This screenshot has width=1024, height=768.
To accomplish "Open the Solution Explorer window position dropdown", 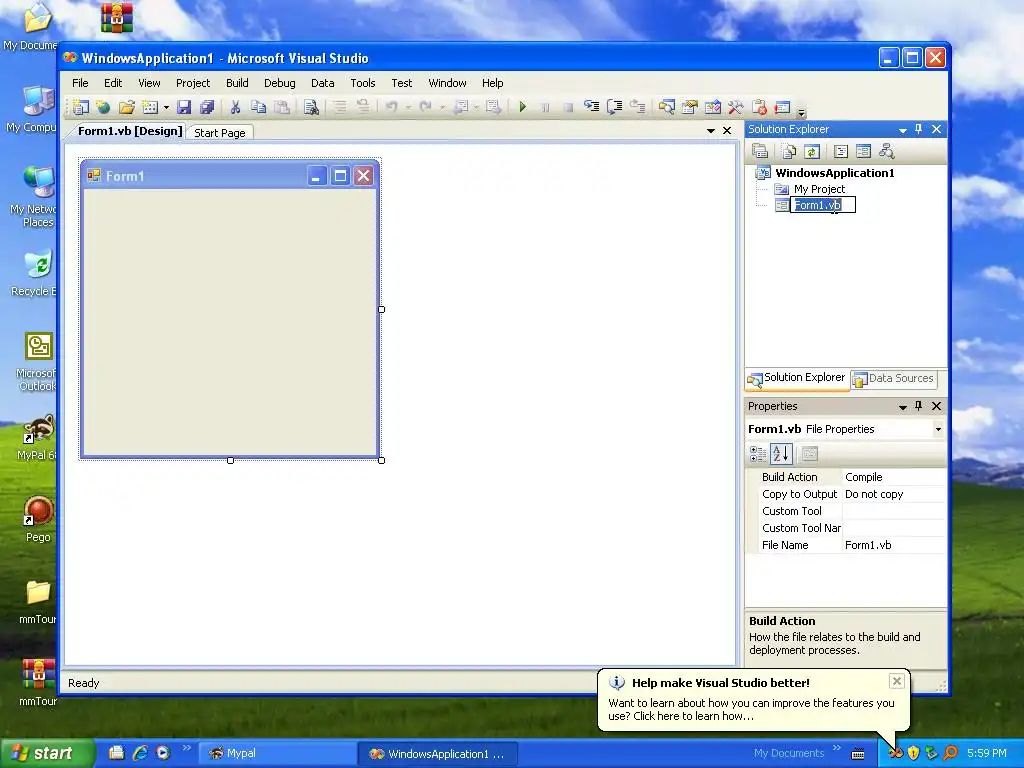I will (903, 130).
